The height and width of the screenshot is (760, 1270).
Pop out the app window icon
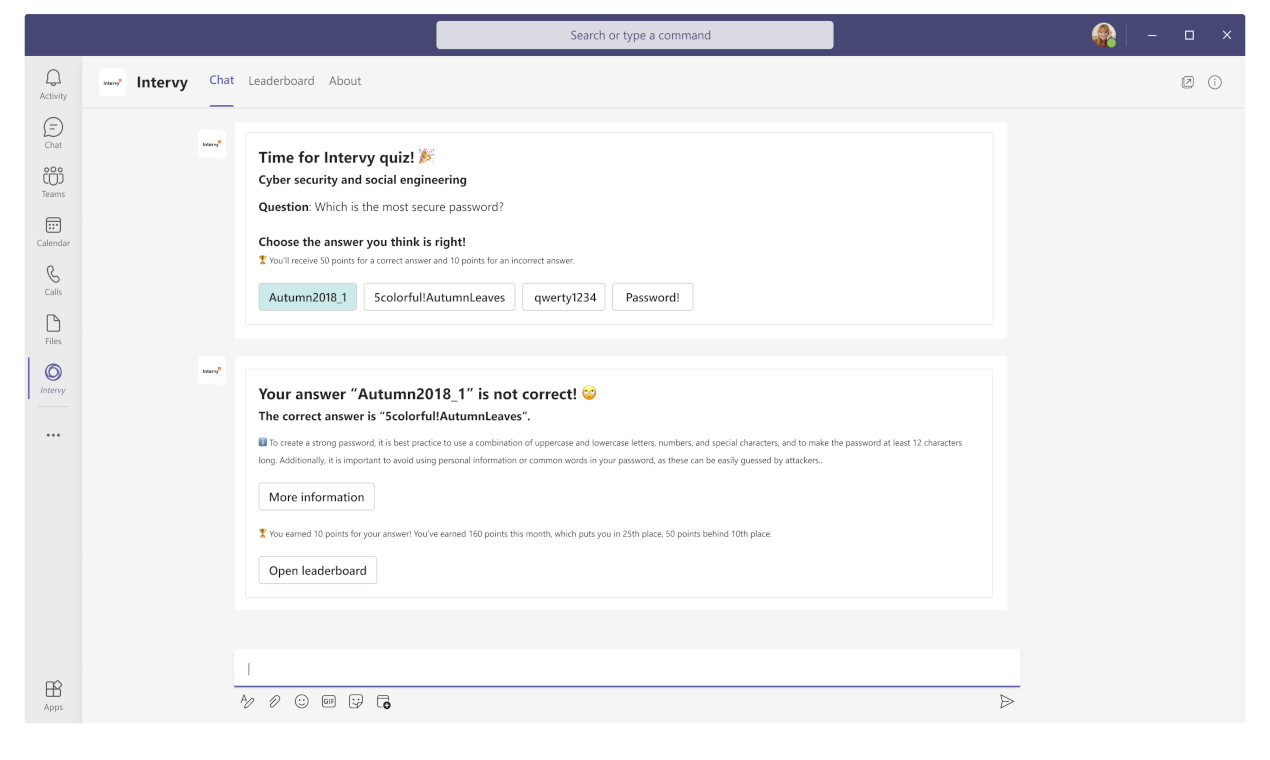[x=1188, y=82]
